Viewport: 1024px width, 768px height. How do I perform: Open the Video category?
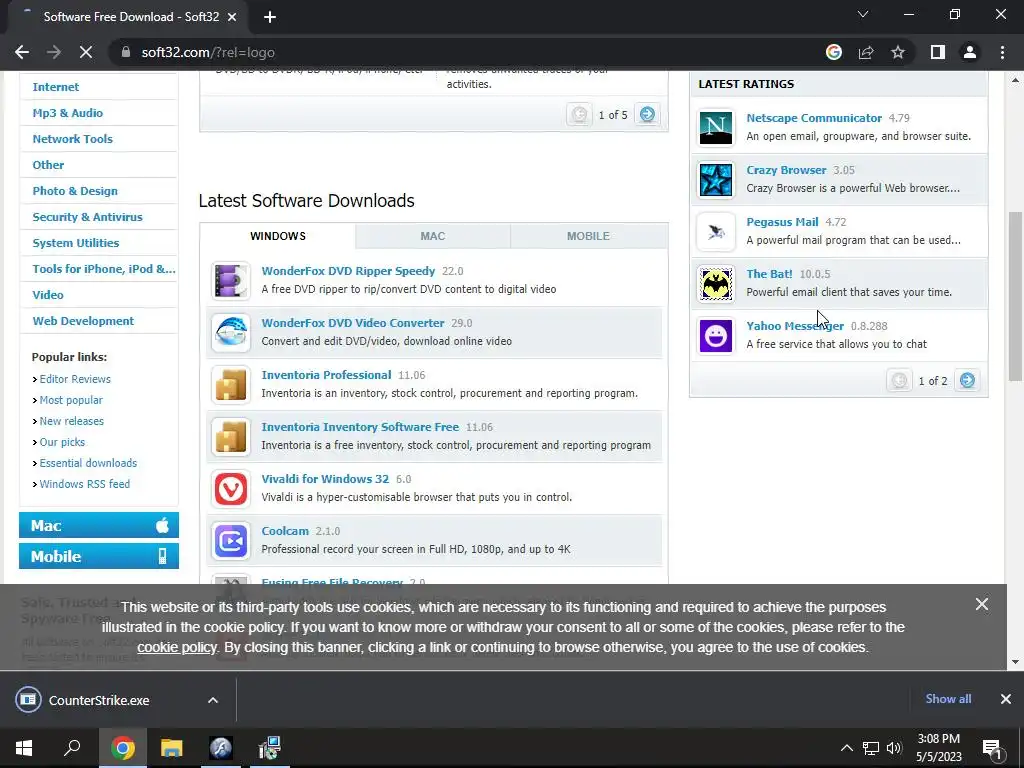[48, 295]
